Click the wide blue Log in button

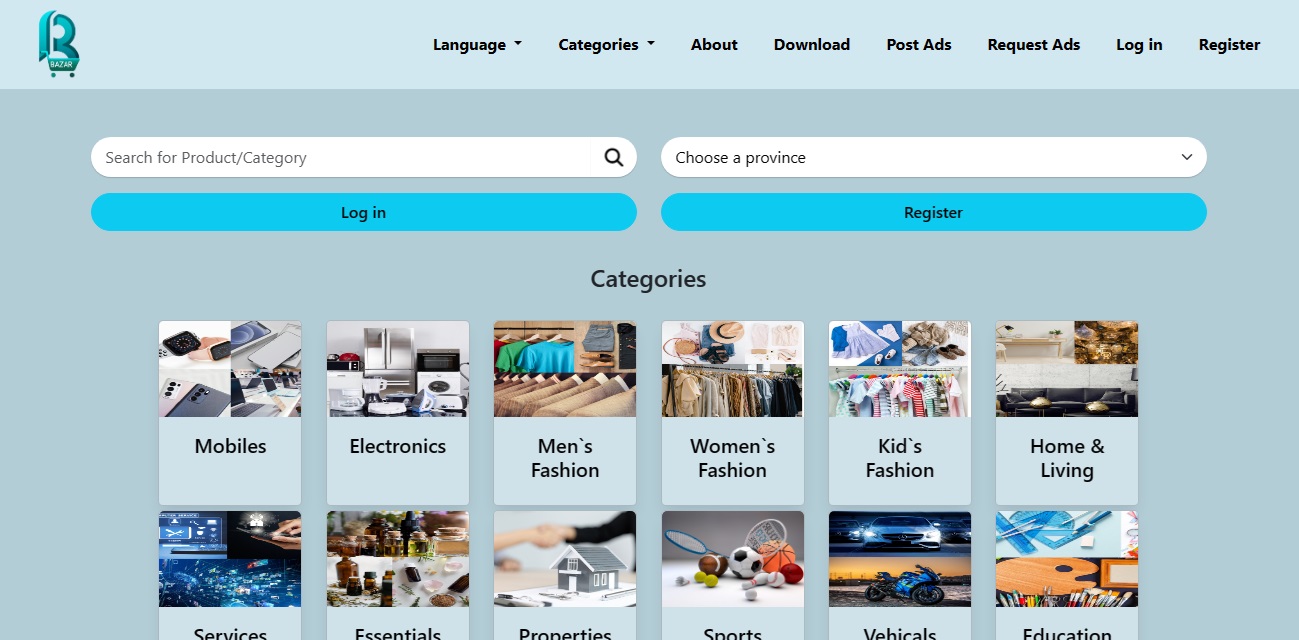(x=364, y=212)
